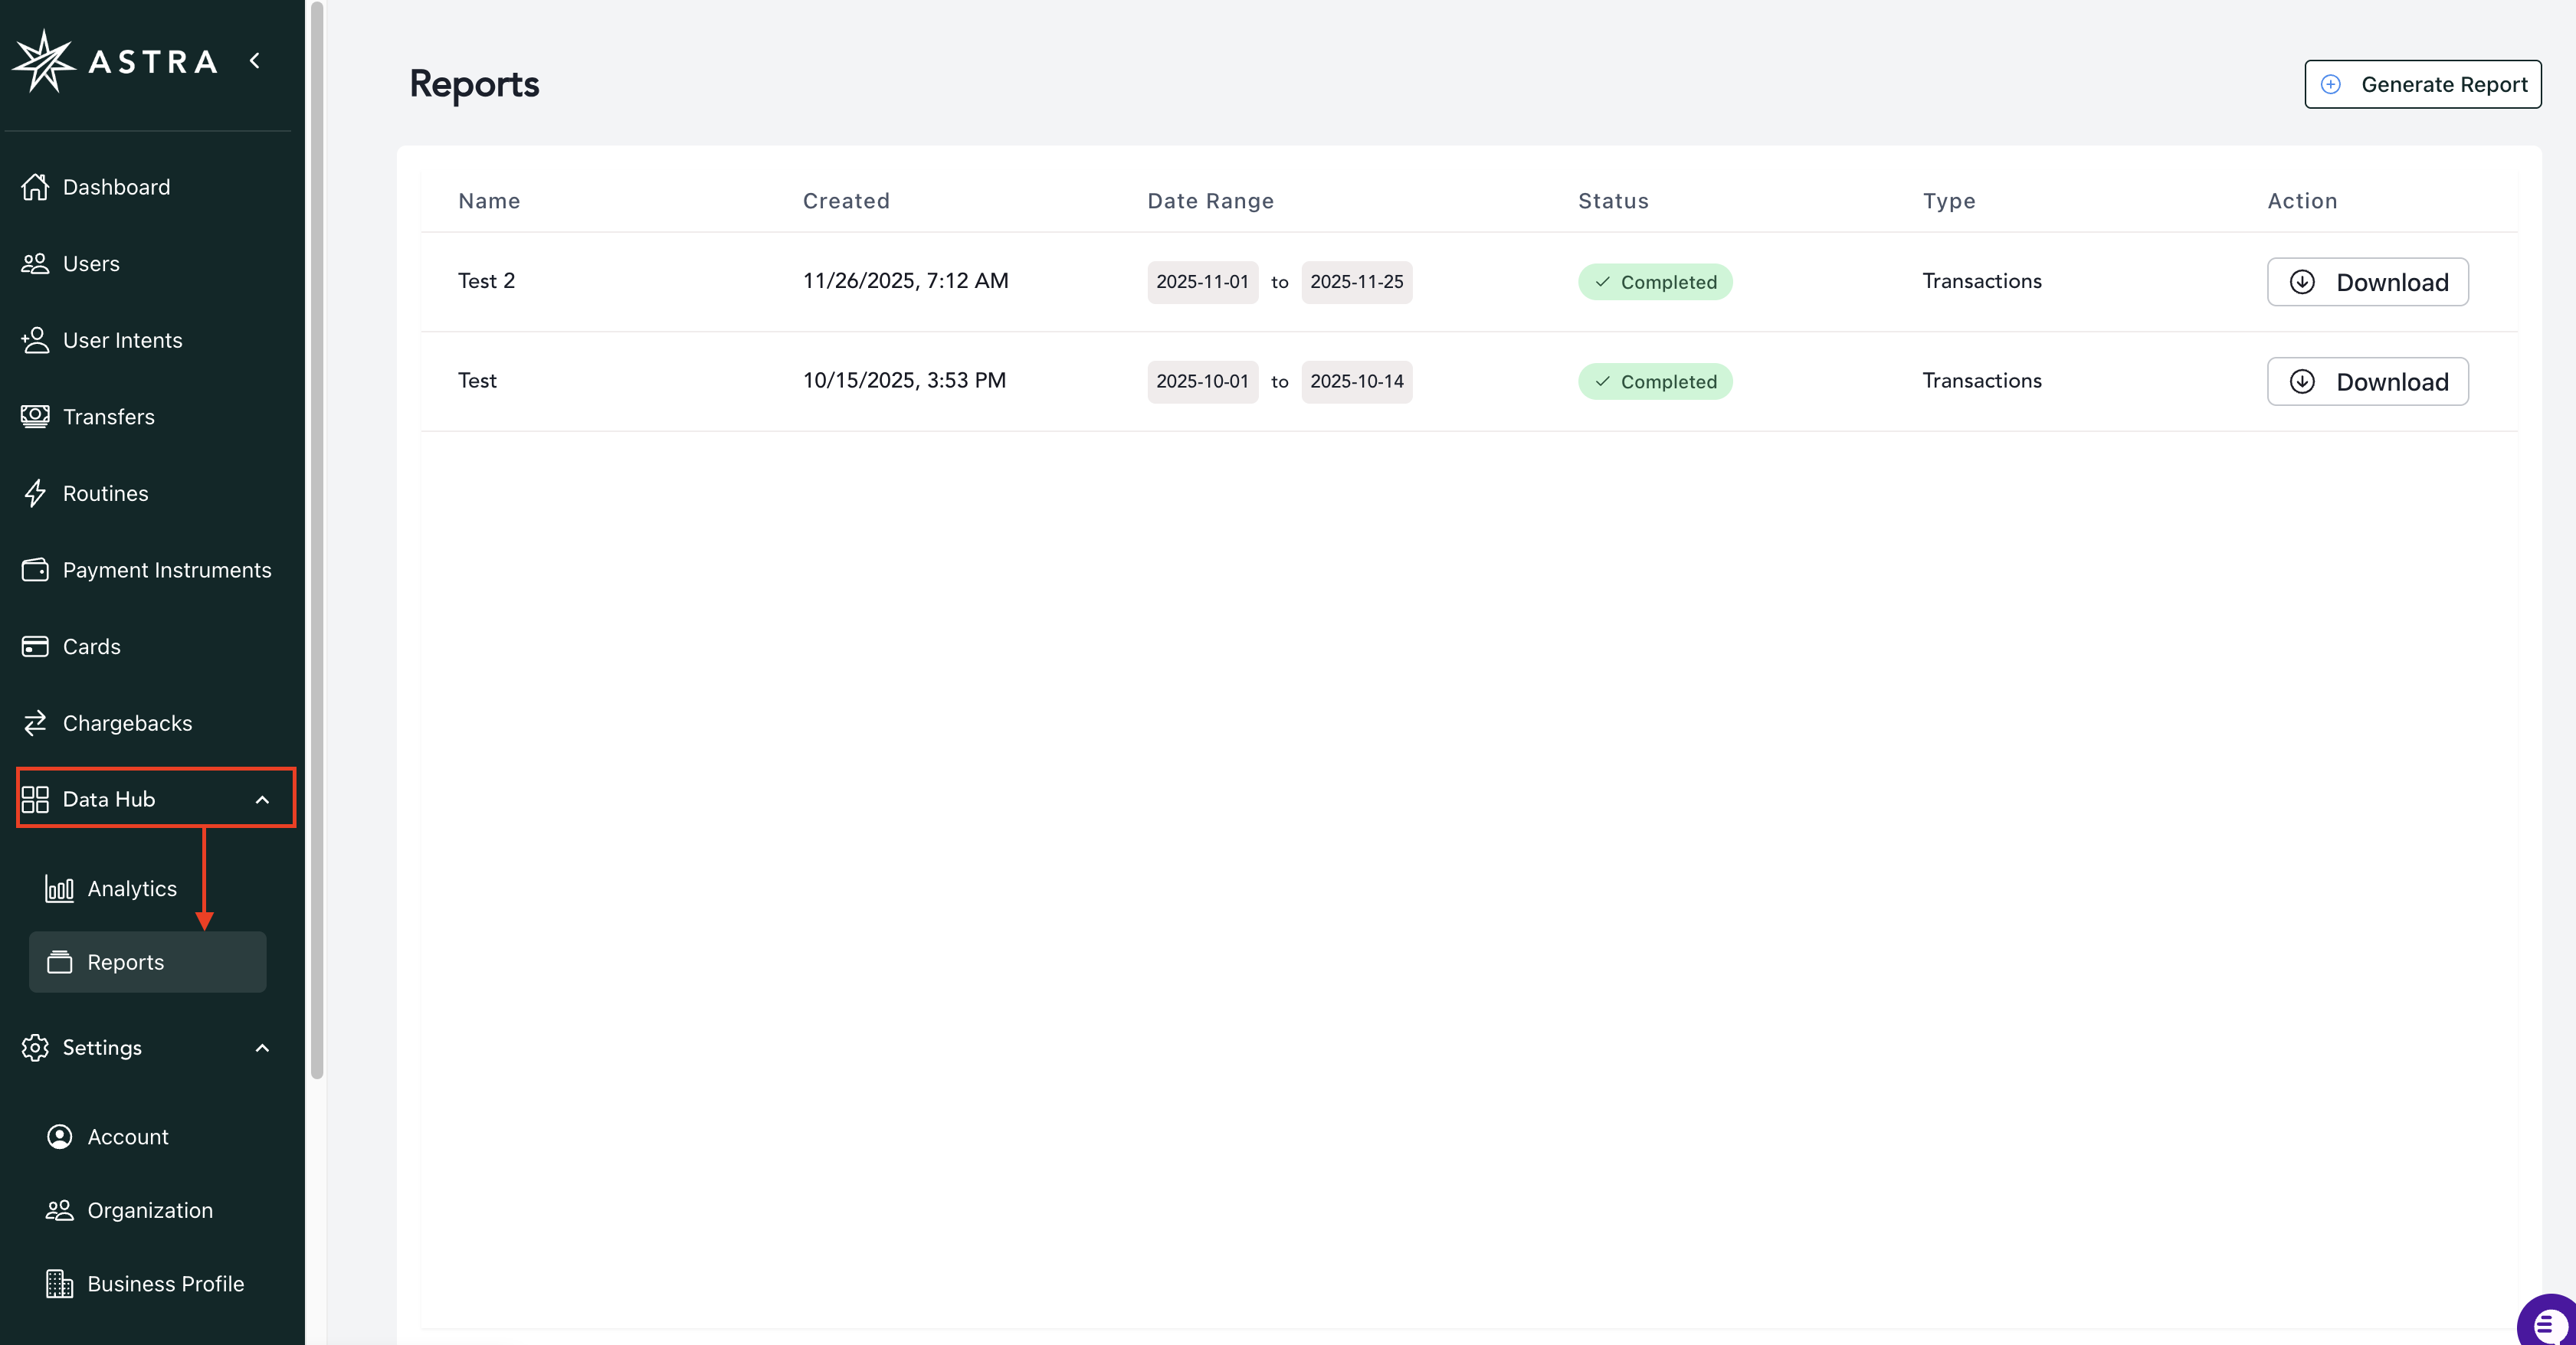
Task: Download the Test report from 10/15/2025
Action: pos(2367,381)
